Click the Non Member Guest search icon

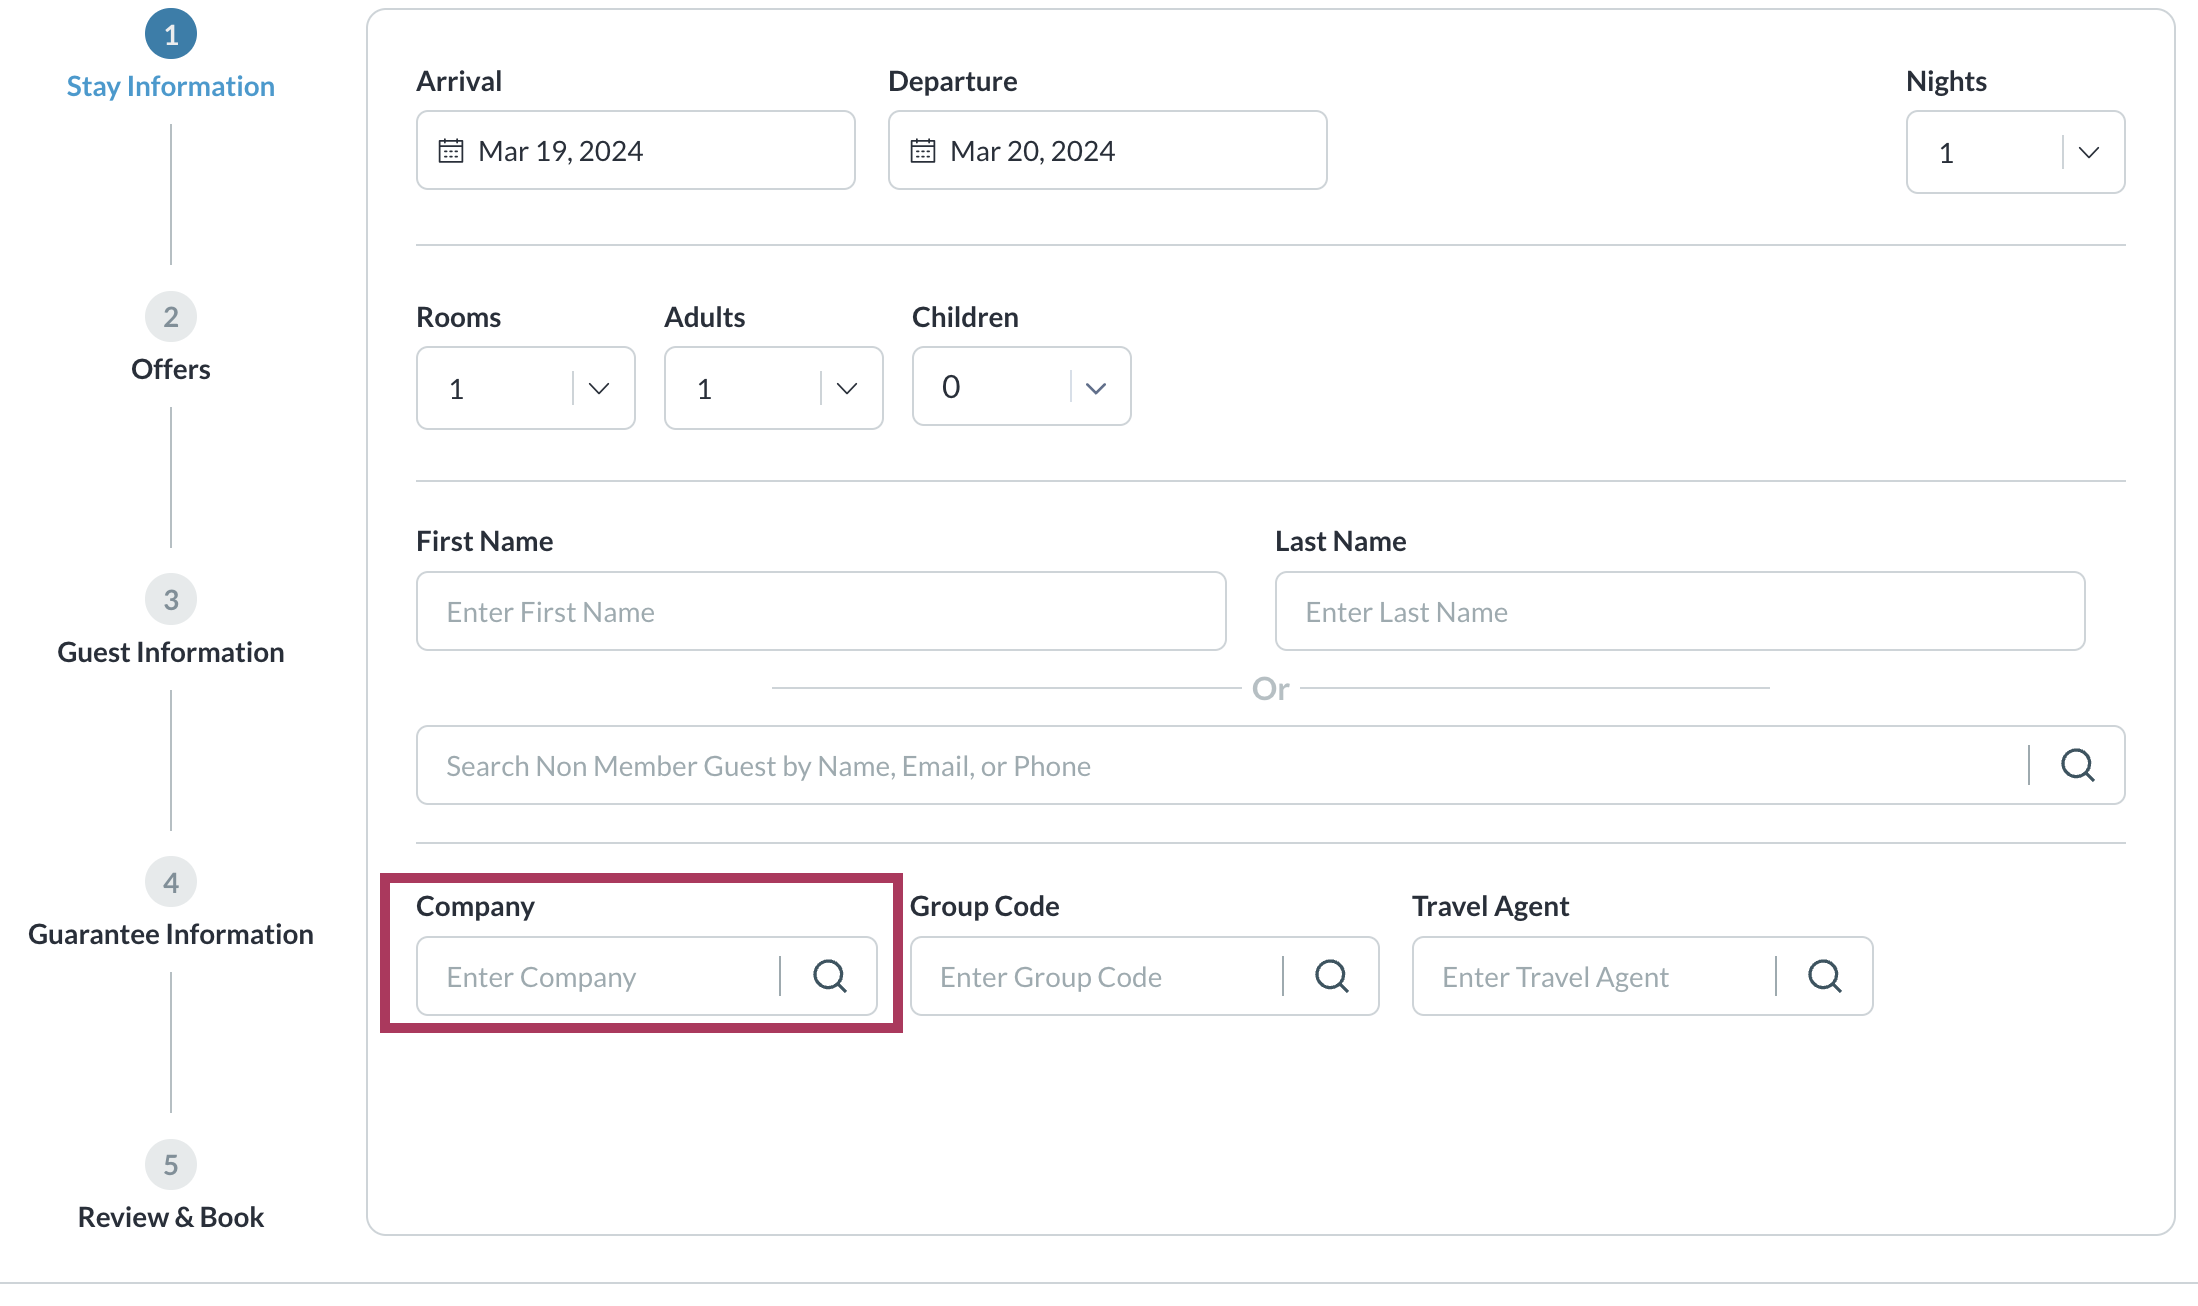[x=2077, y=765]
